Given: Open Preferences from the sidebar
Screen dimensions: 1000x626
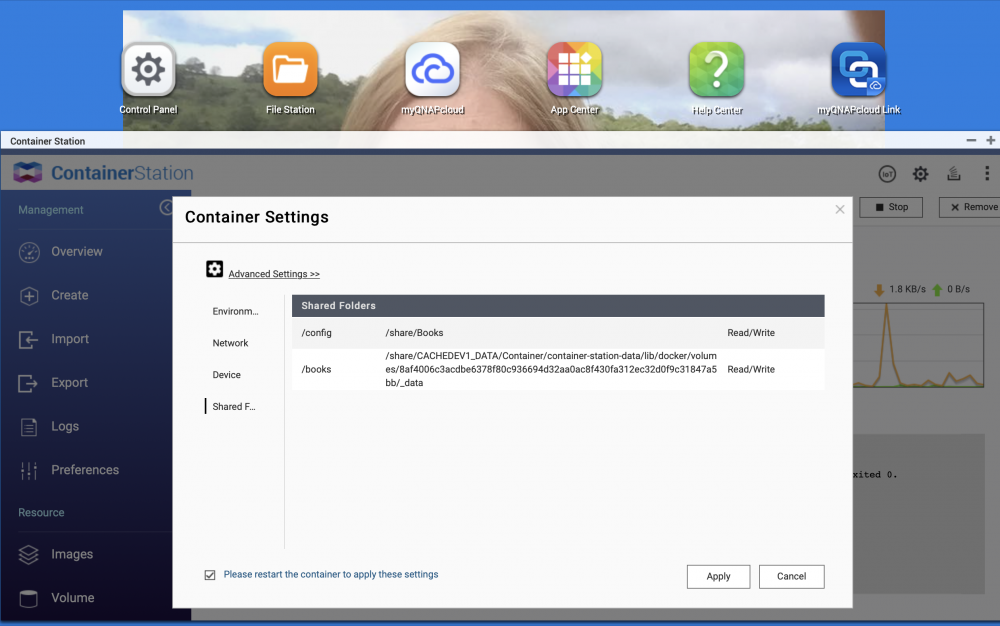Looking at the screenshot, I should tap(86, 470).
